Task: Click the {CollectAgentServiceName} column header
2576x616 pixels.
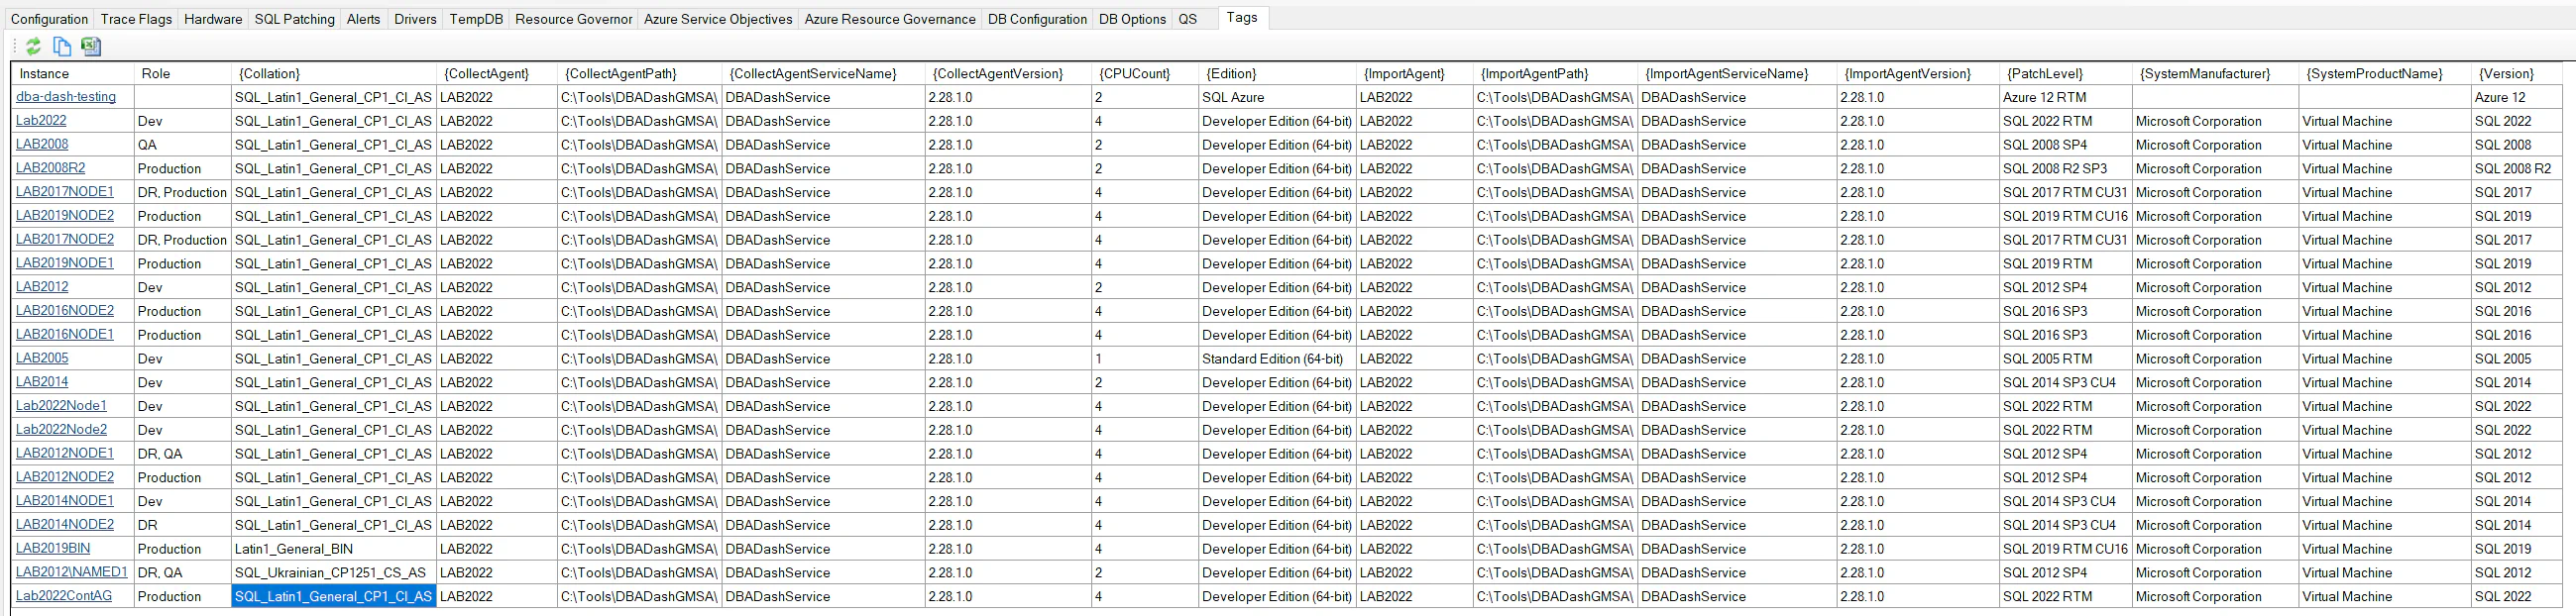Action: pyautogui.click(x=824, y=74)
